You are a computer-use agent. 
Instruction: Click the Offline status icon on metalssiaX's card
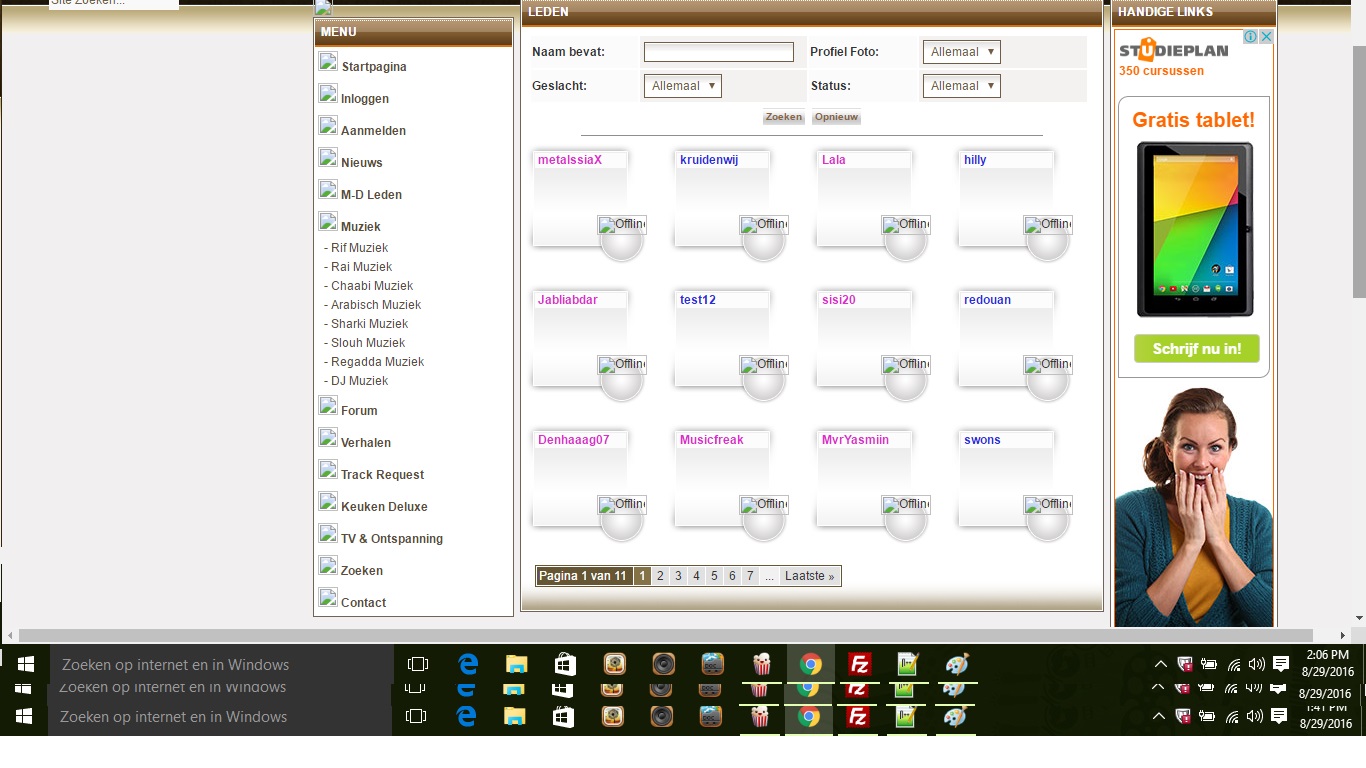pyautogui.click(x=622, y=225)
